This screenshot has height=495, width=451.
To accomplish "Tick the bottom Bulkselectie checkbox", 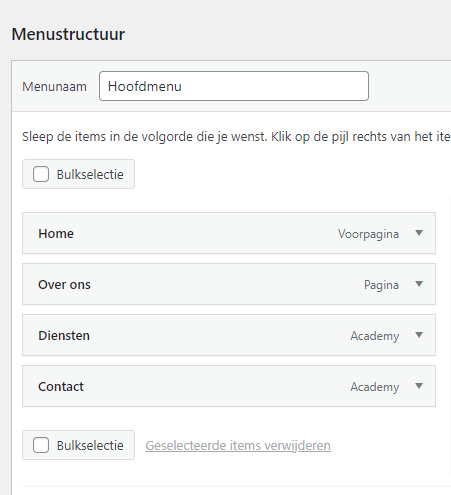I will [41, 445].
